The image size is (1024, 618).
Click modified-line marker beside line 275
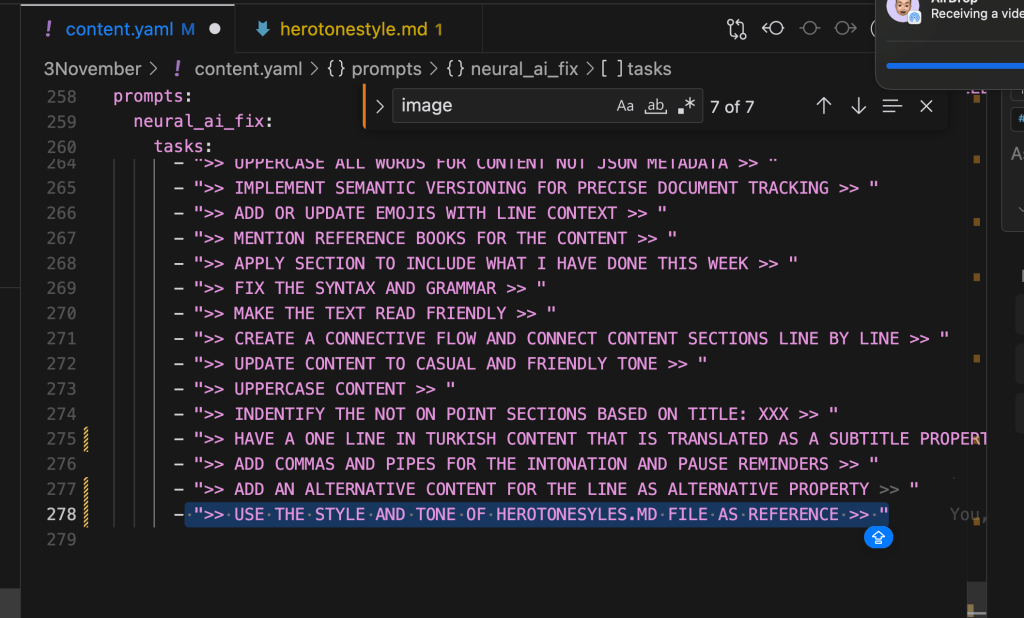pyautogui.click(x=86, y=439)
